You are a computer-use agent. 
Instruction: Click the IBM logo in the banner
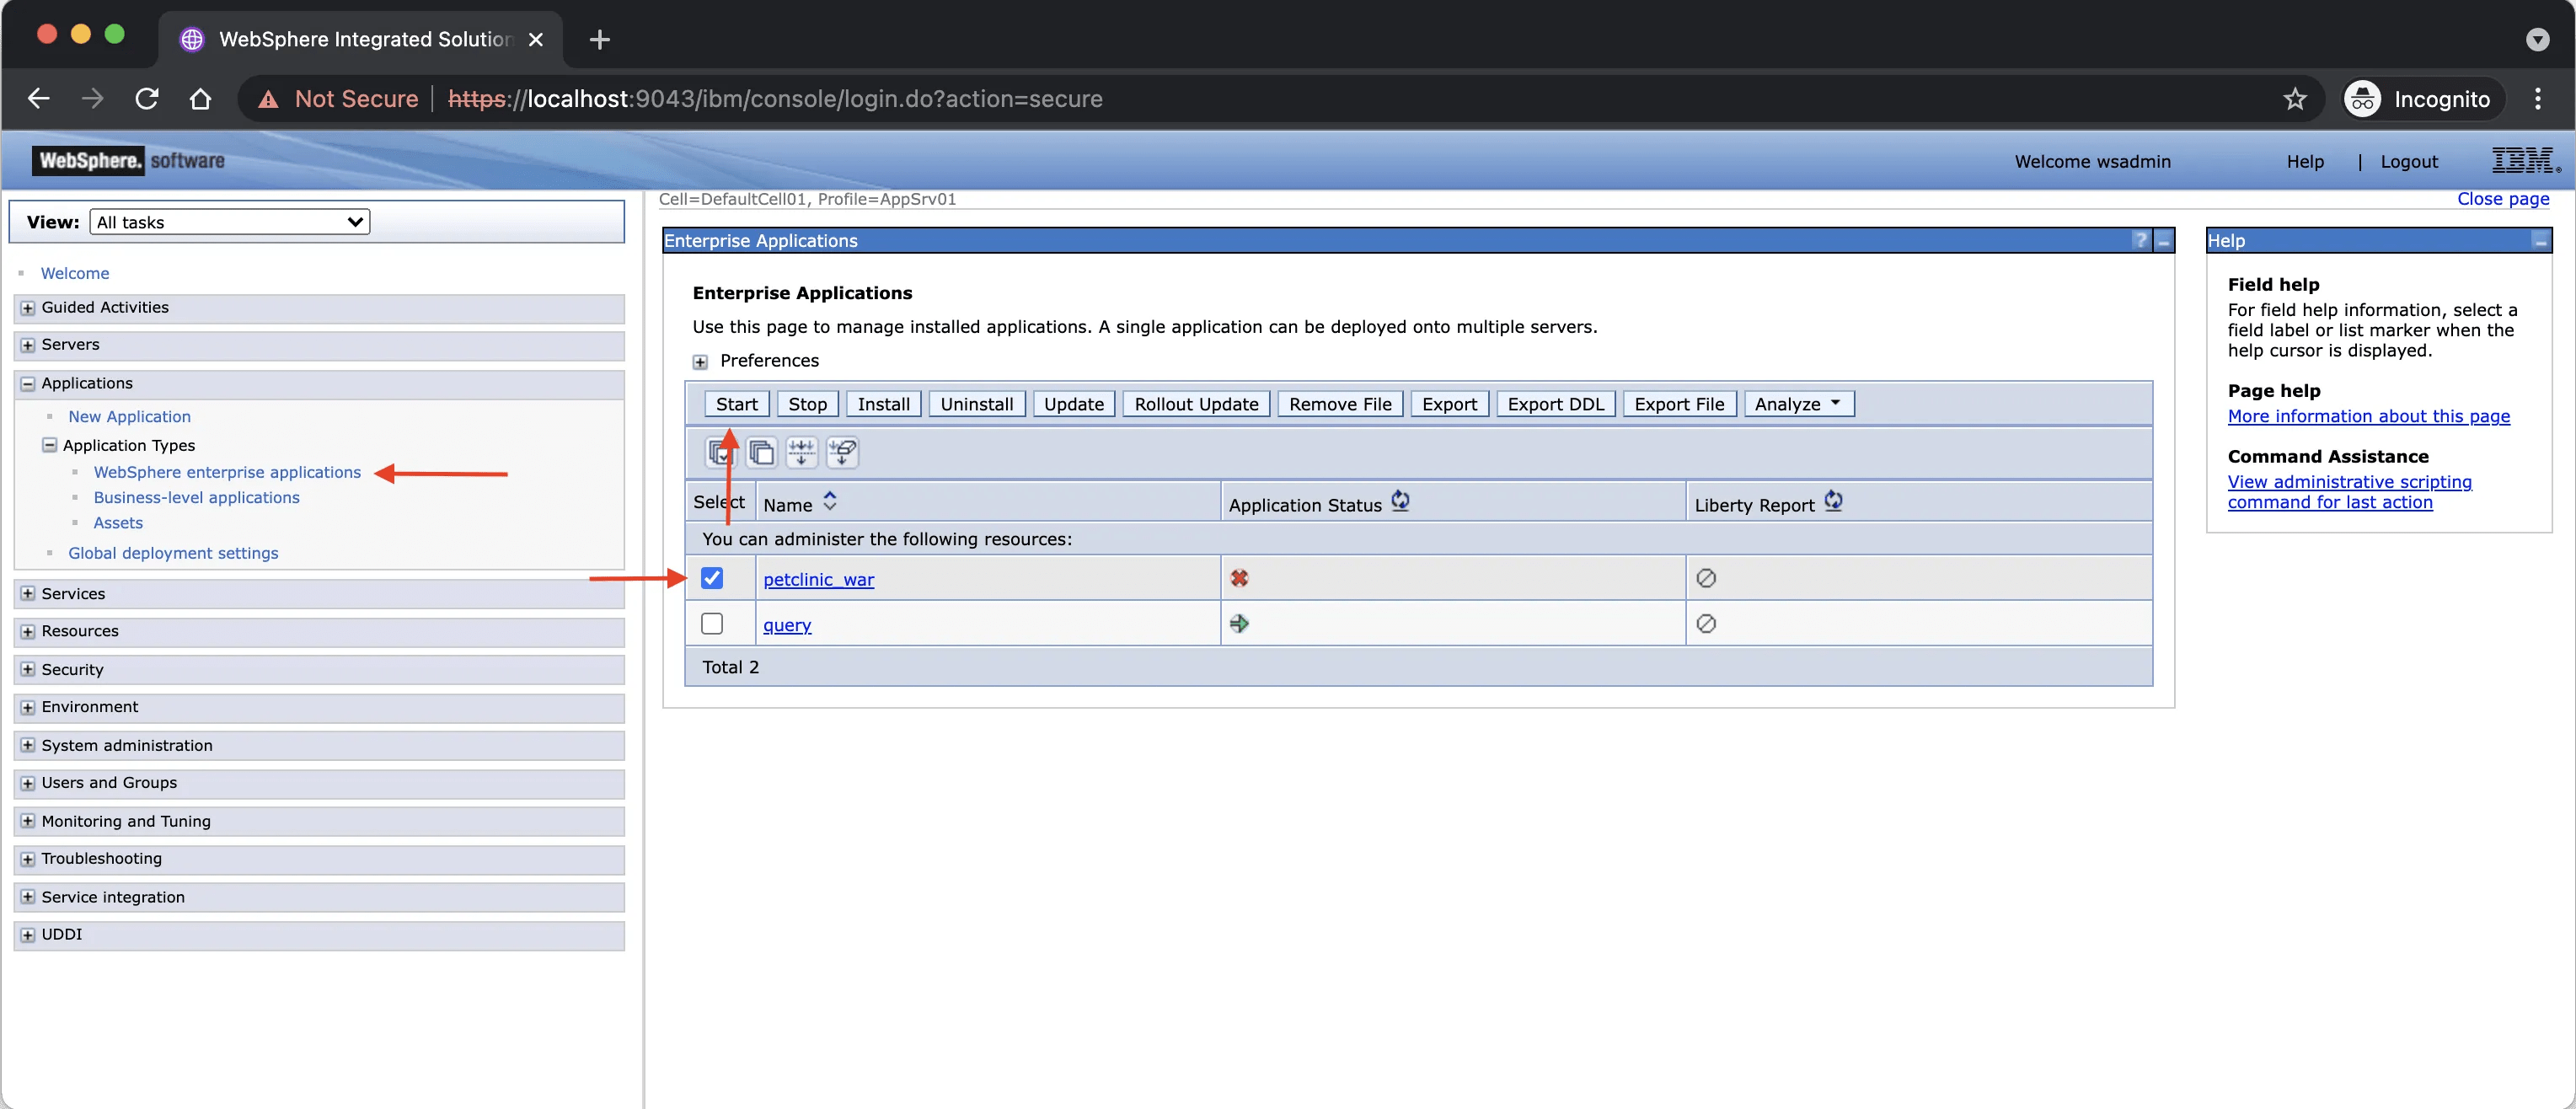point(2526,160)
